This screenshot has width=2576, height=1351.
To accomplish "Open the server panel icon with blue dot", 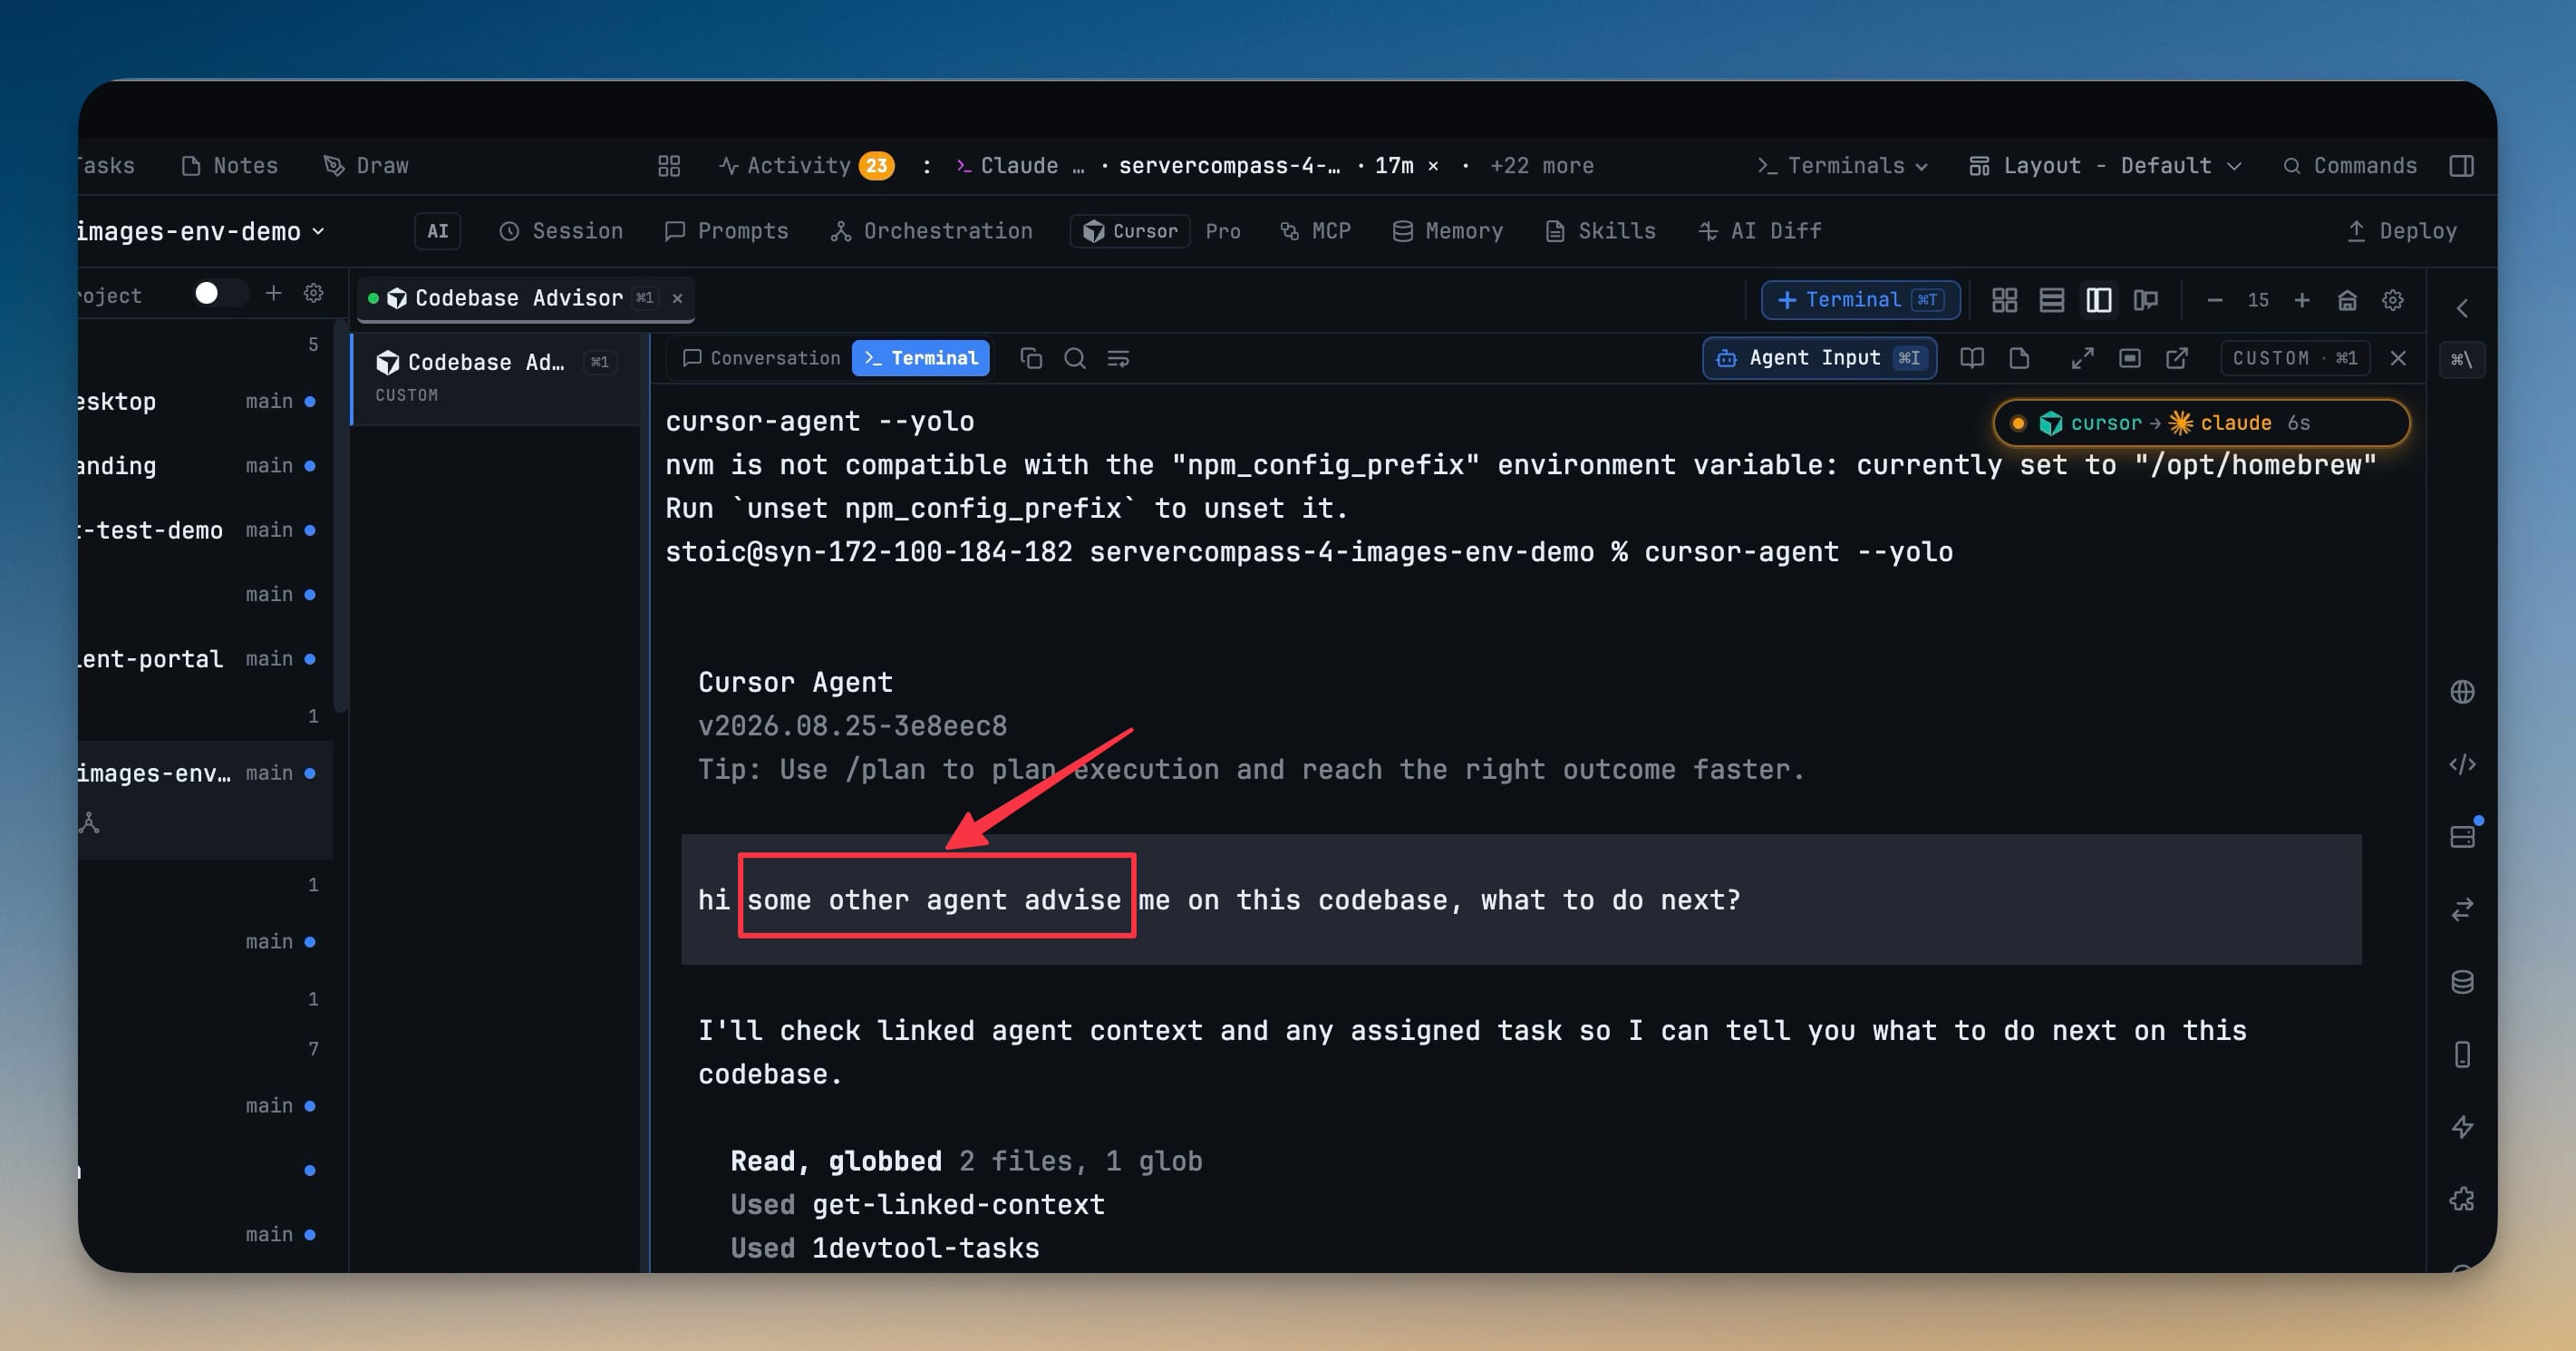I will click(2462, 837).
